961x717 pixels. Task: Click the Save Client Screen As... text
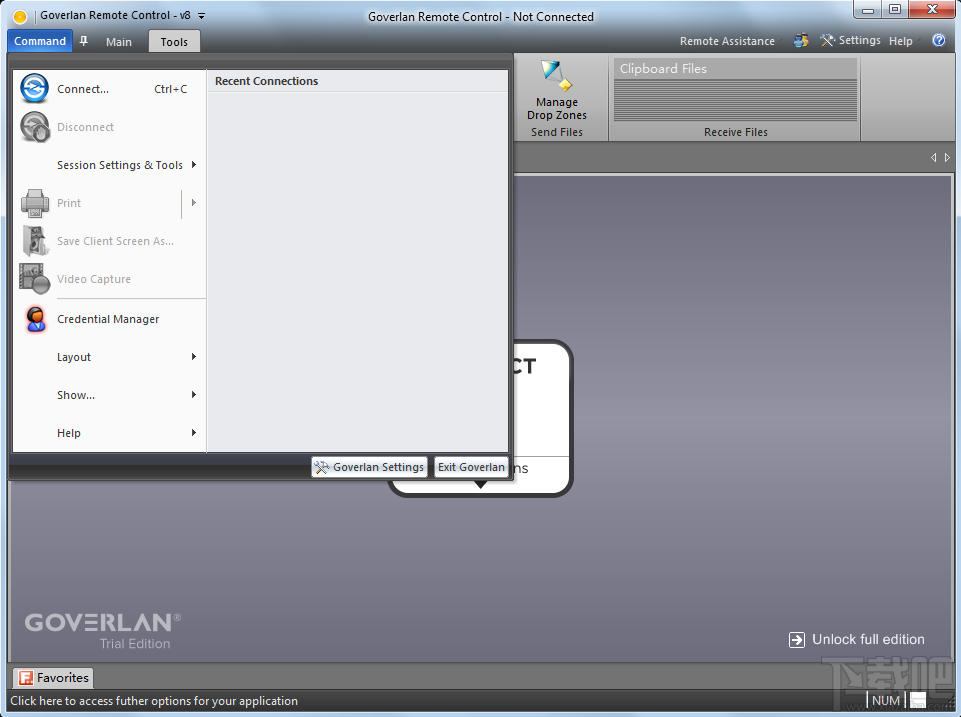[115, 241]
